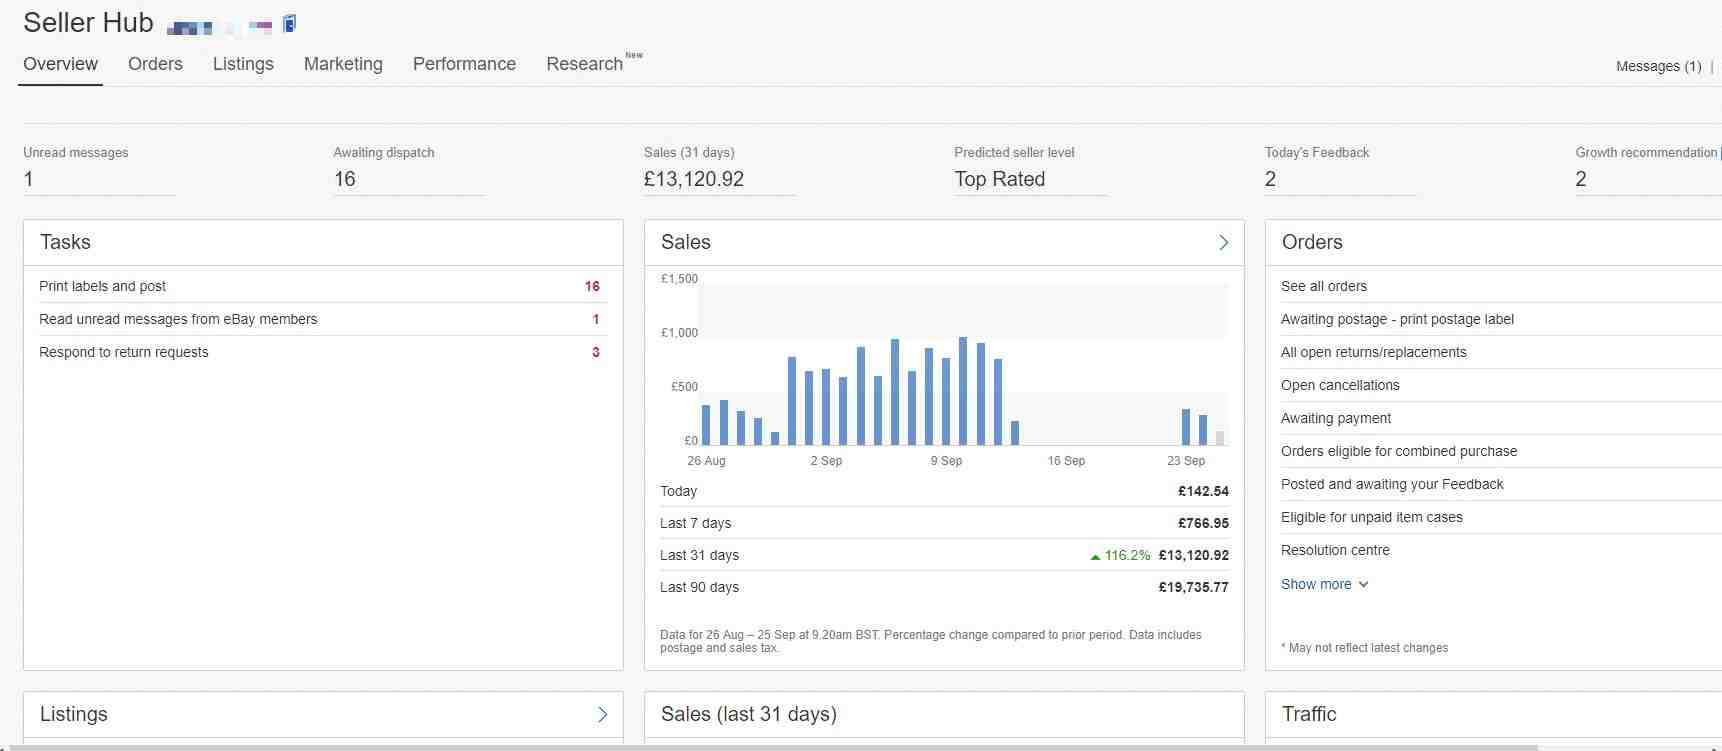Open Orders eligible for combined purchase

pos(1399,451)
